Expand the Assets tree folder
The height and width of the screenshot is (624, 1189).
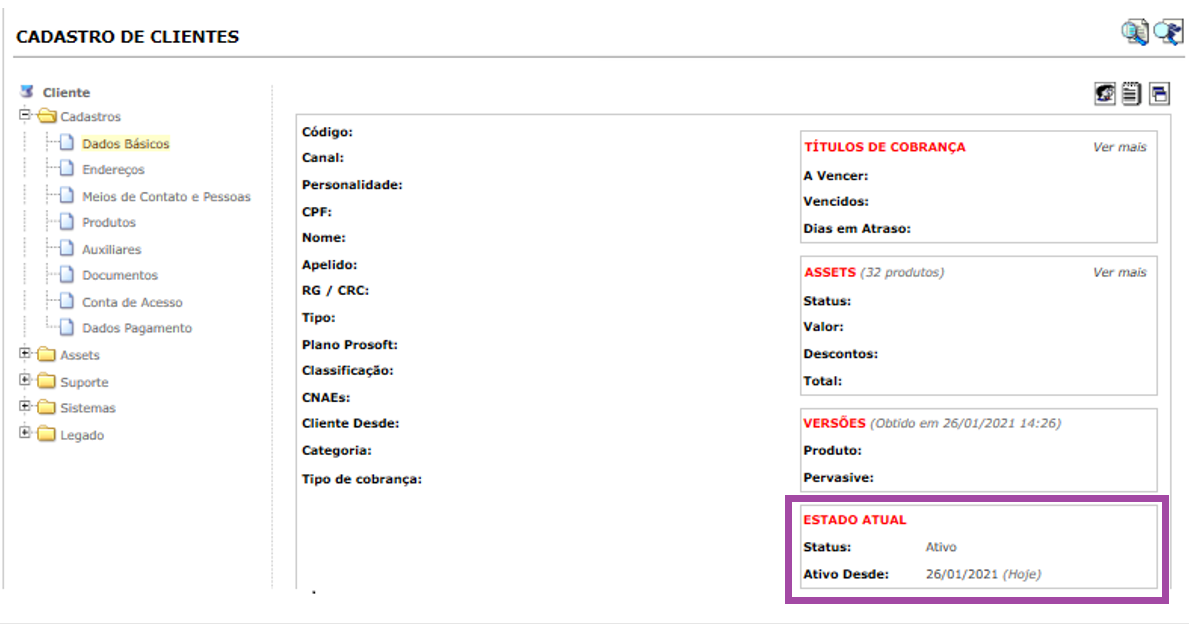[25, 354]
